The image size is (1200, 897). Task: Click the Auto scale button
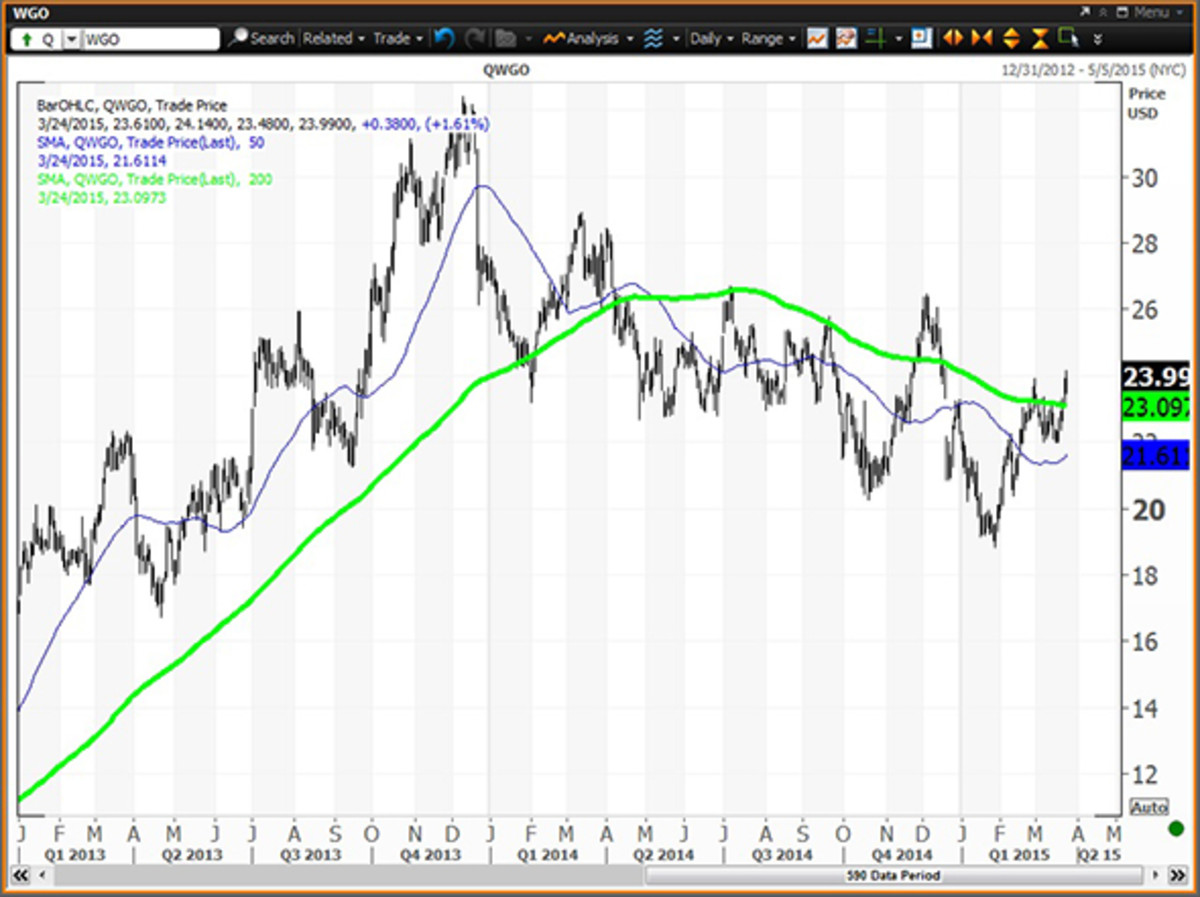[1148, 807]
